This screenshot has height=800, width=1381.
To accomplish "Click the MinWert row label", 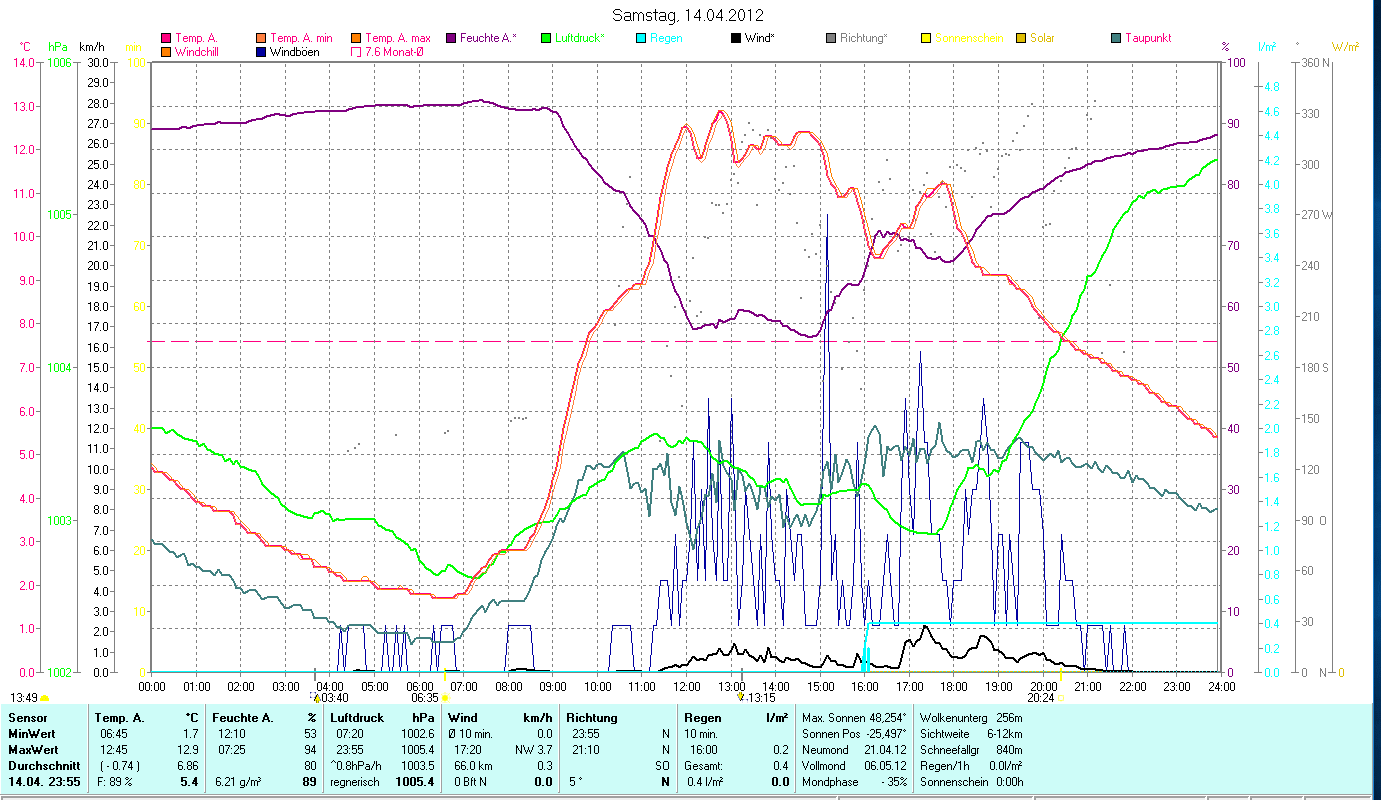I will coord(32,734).
